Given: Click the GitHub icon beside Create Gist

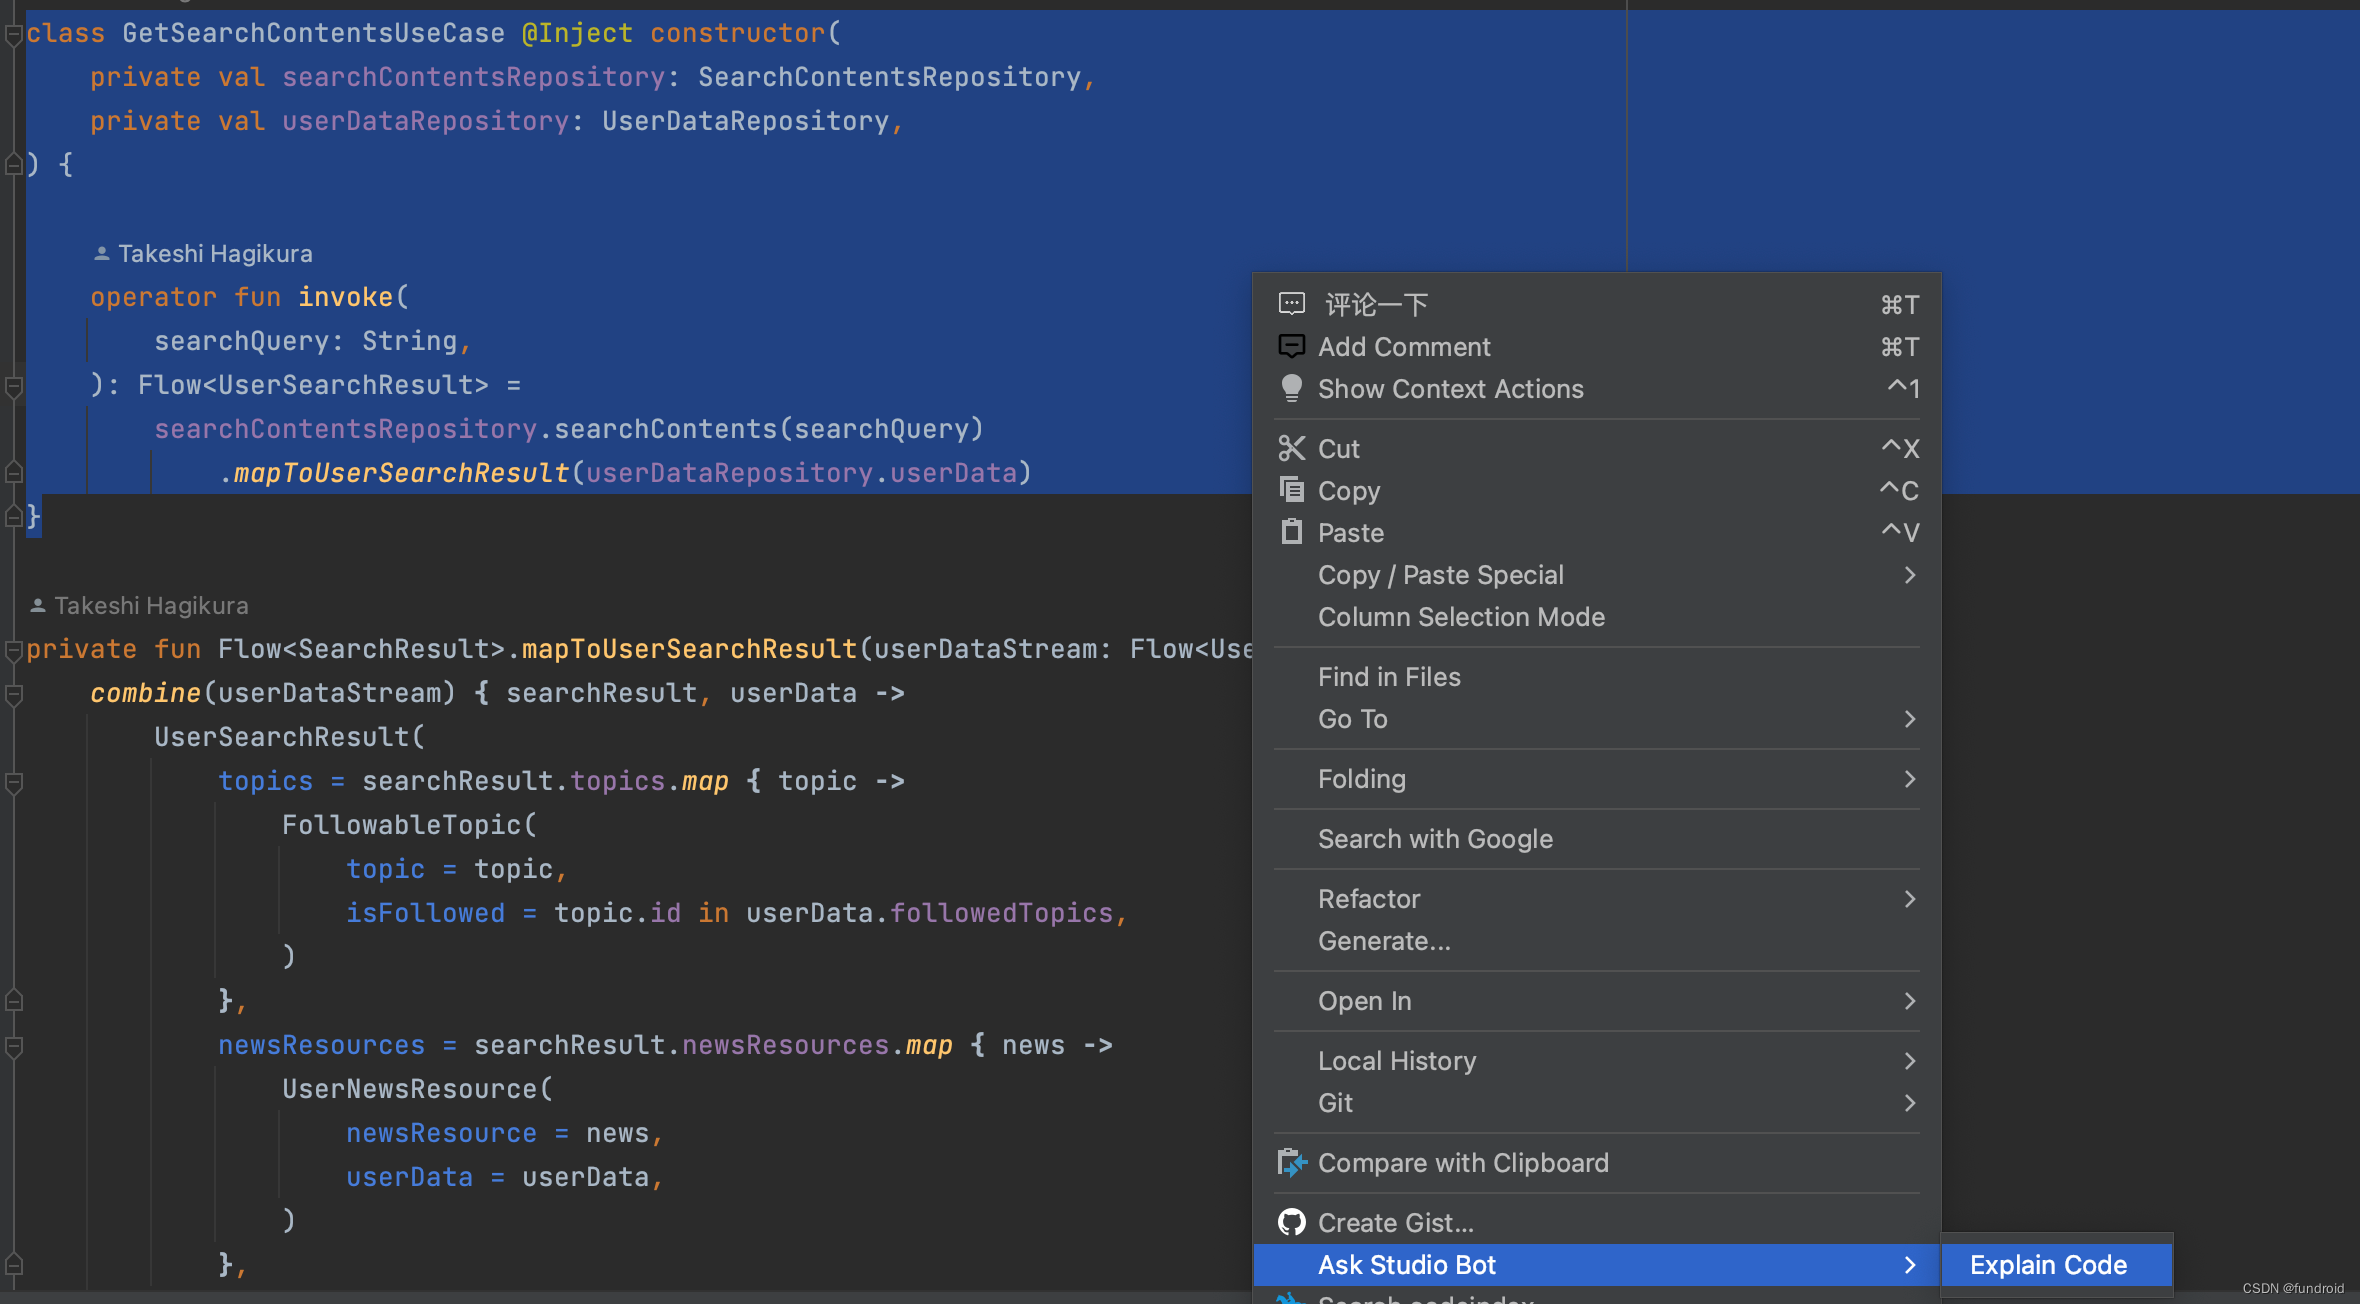Looking at the screenshot, I should (1291, 1222).
